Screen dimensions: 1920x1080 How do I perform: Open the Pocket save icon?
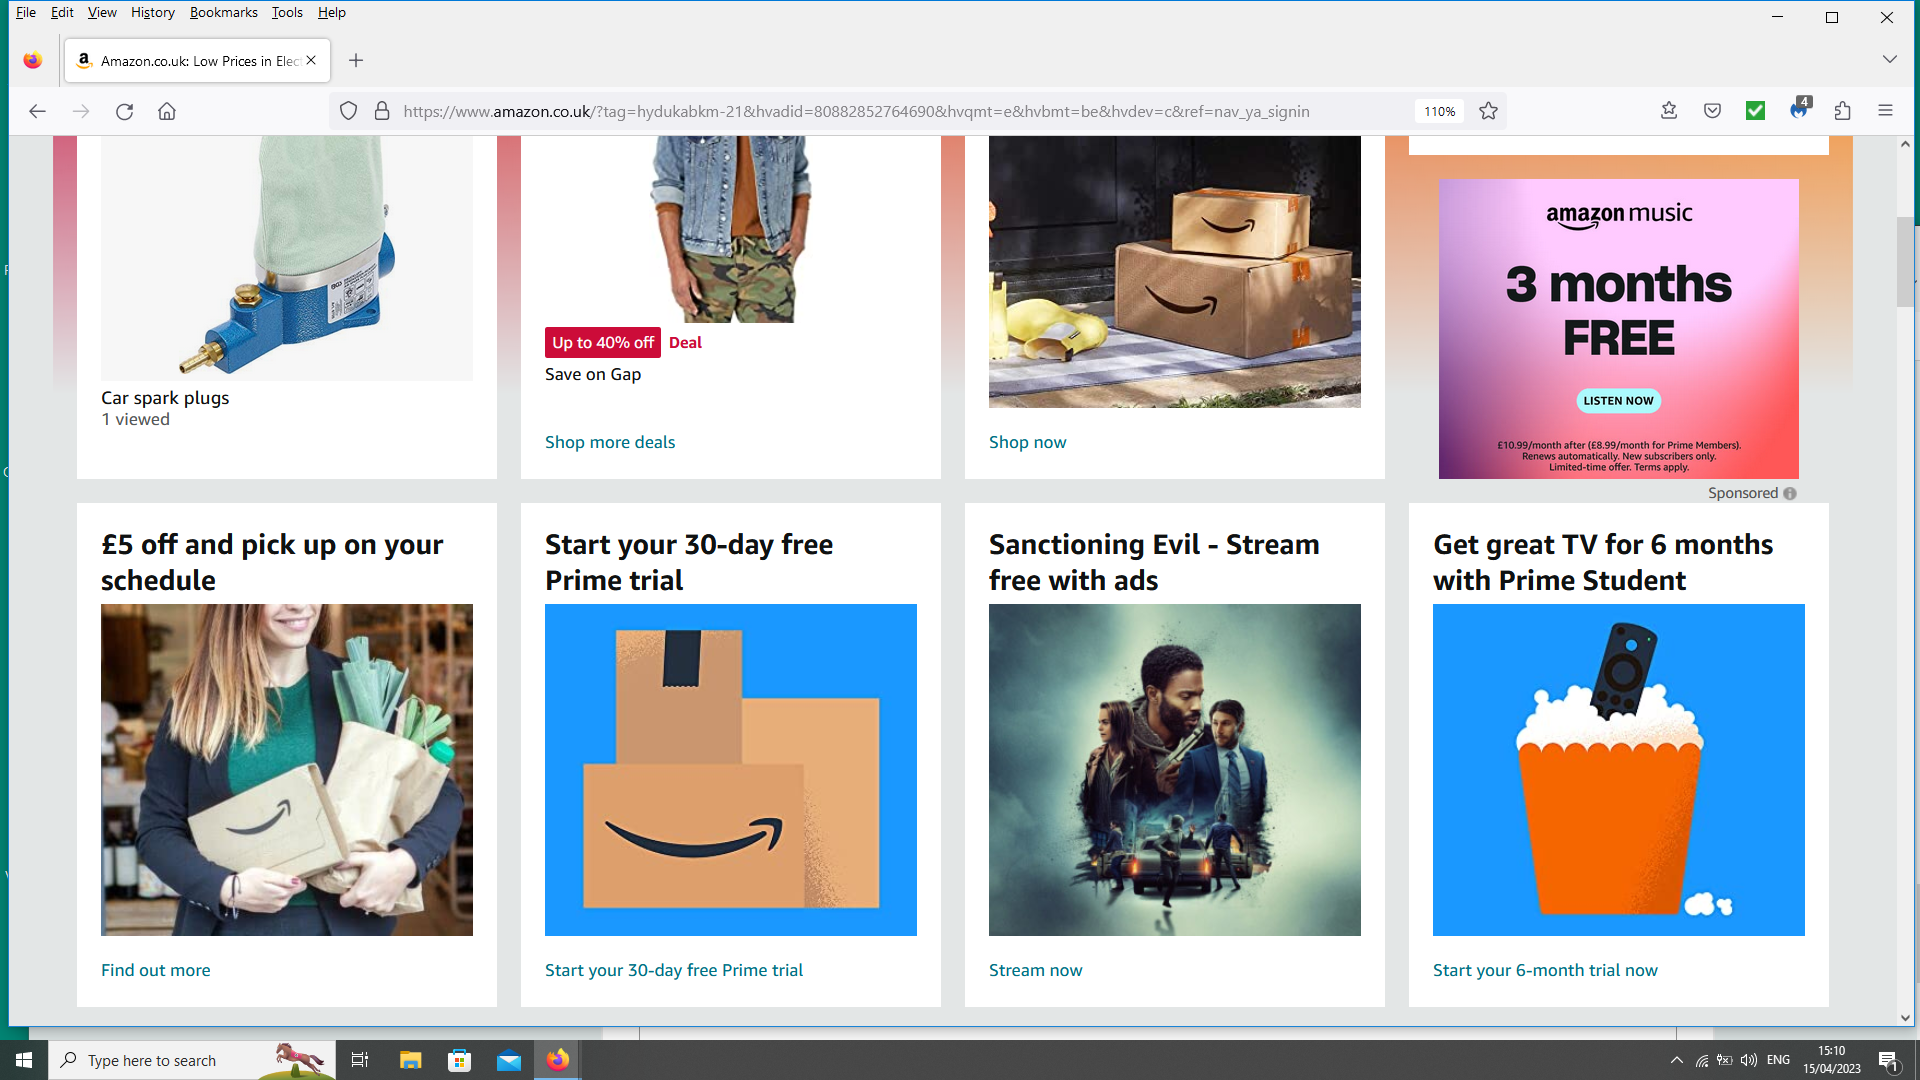pyautogui.click(x=1712, y=111)
